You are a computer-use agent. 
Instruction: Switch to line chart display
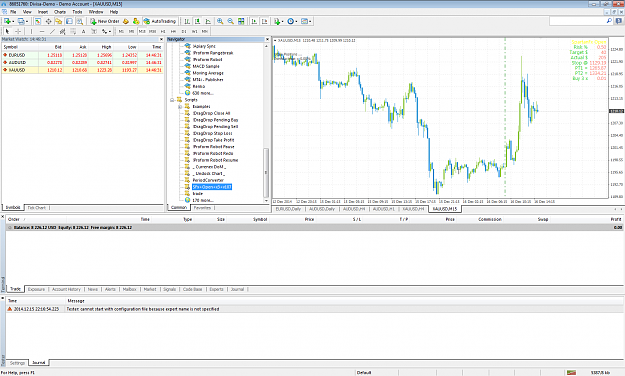coord(208,21)
